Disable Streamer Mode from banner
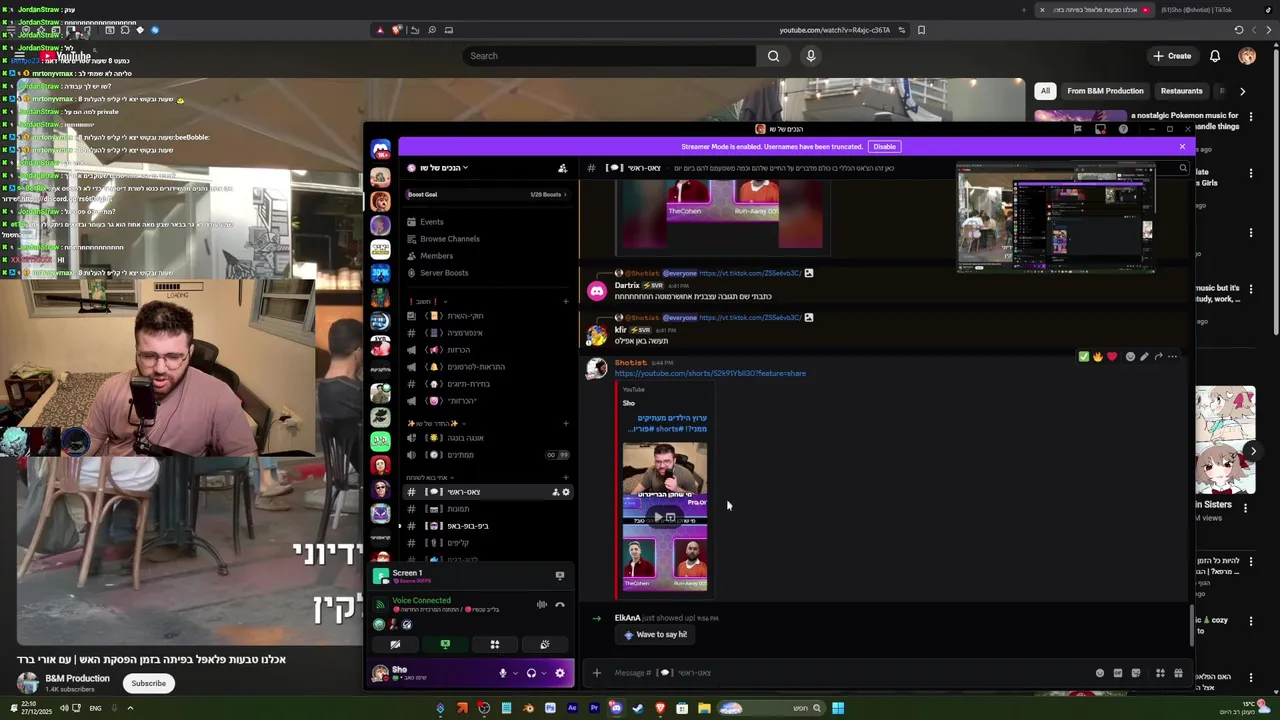1280x720 pixels. coord(884,147)
